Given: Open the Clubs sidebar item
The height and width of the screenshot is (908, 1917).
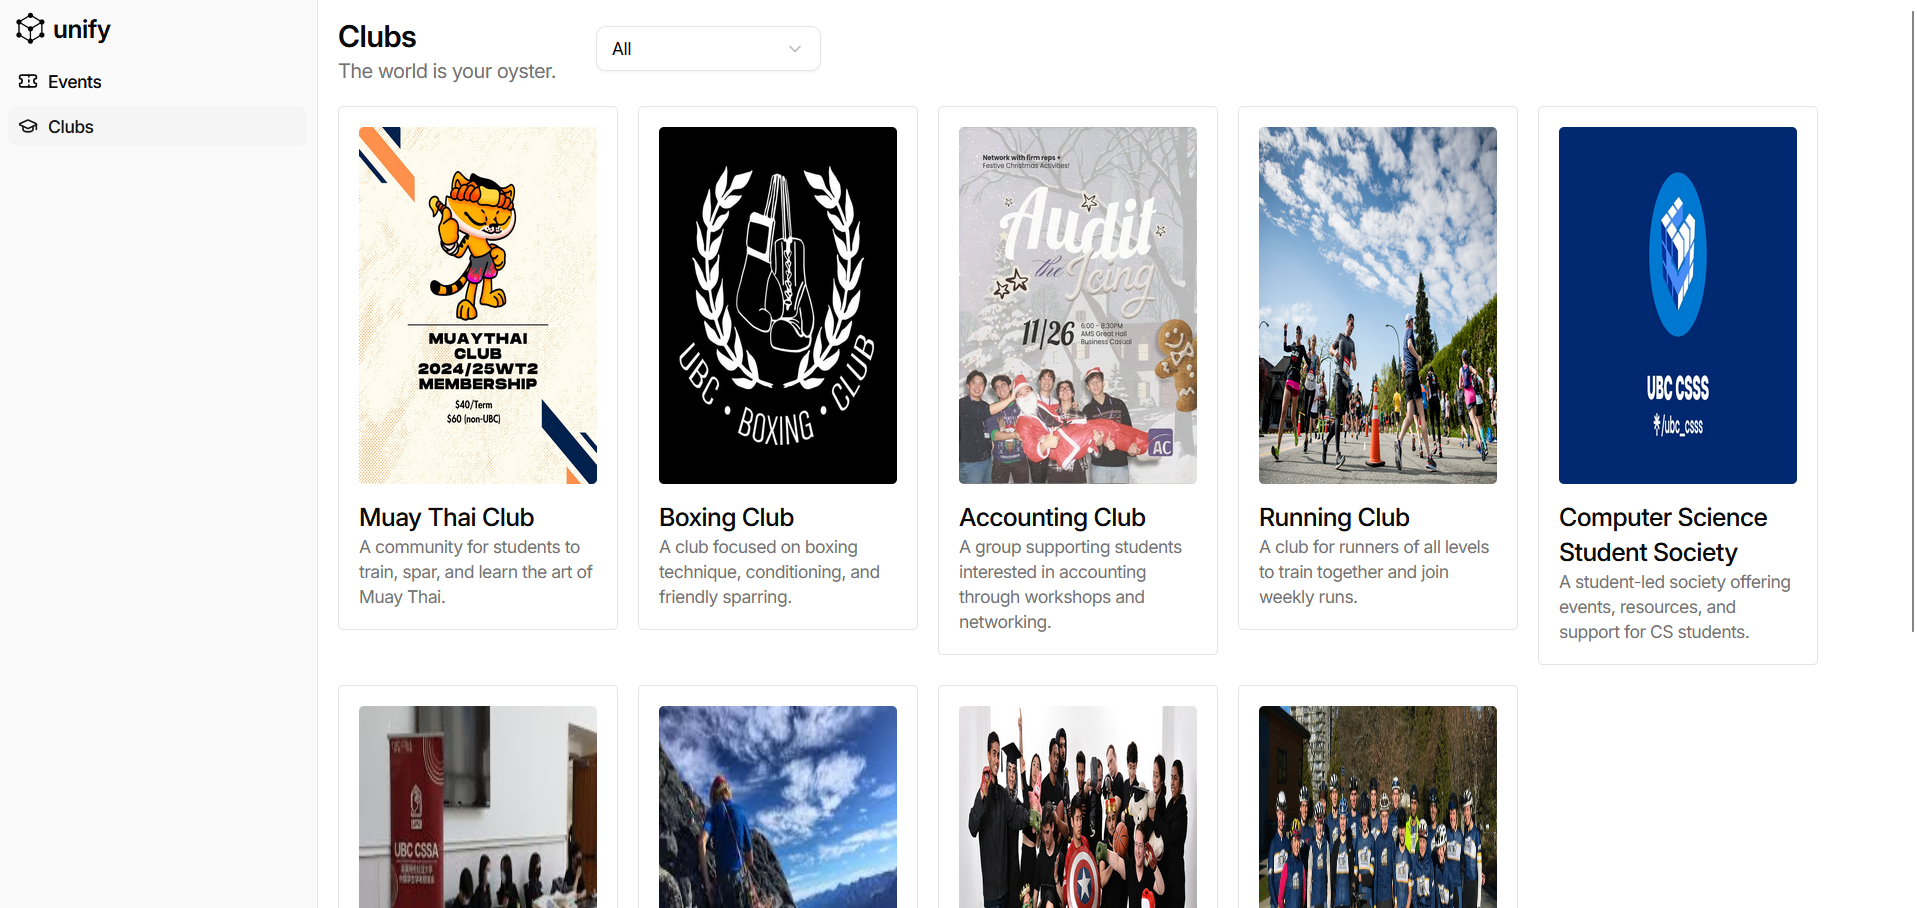Looking at the screenshot, I should coord(157,126).
